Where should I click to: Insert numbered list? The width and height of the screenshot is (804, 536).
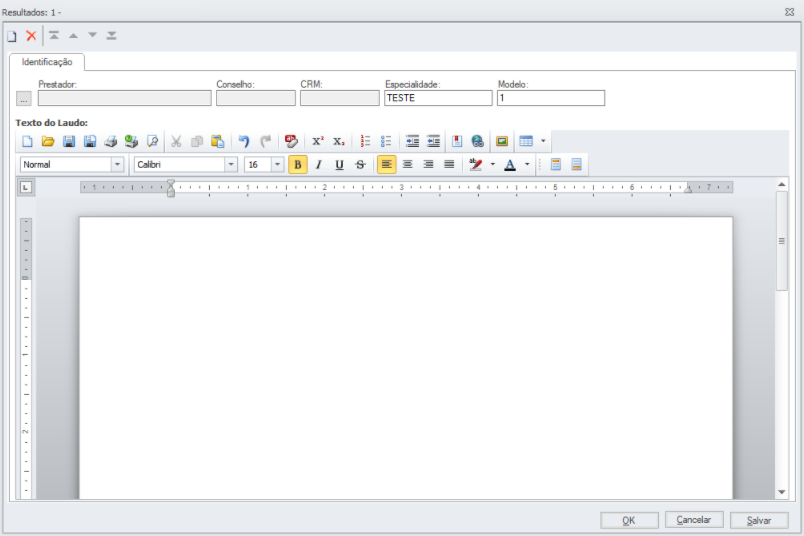click(365, 141)
